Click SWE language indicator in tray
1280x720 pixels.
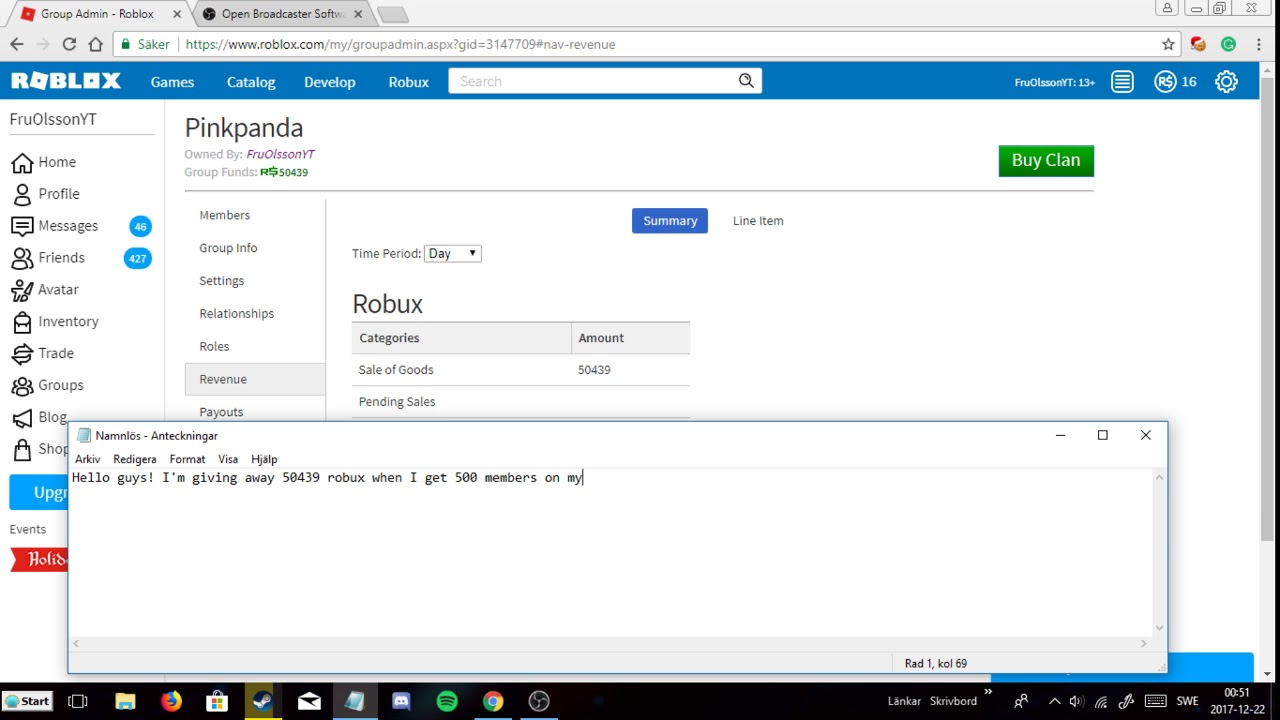(x=1187, y=701)
